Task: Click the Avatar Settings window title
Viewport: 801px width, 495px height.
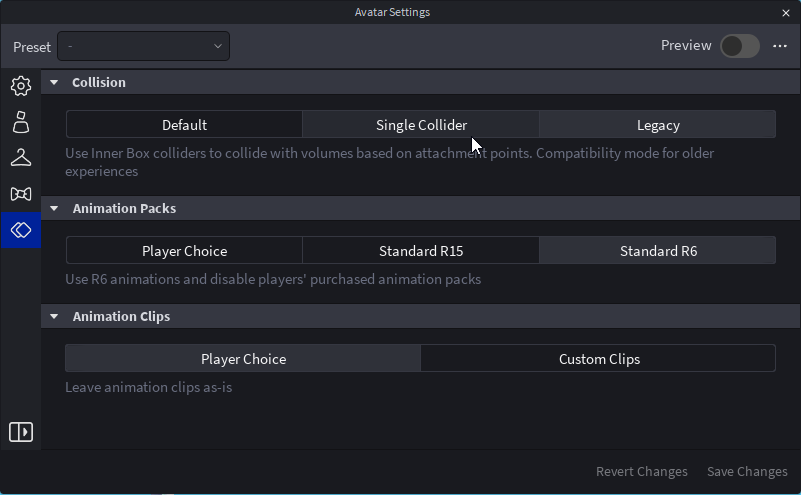Action: click(392, 12)
